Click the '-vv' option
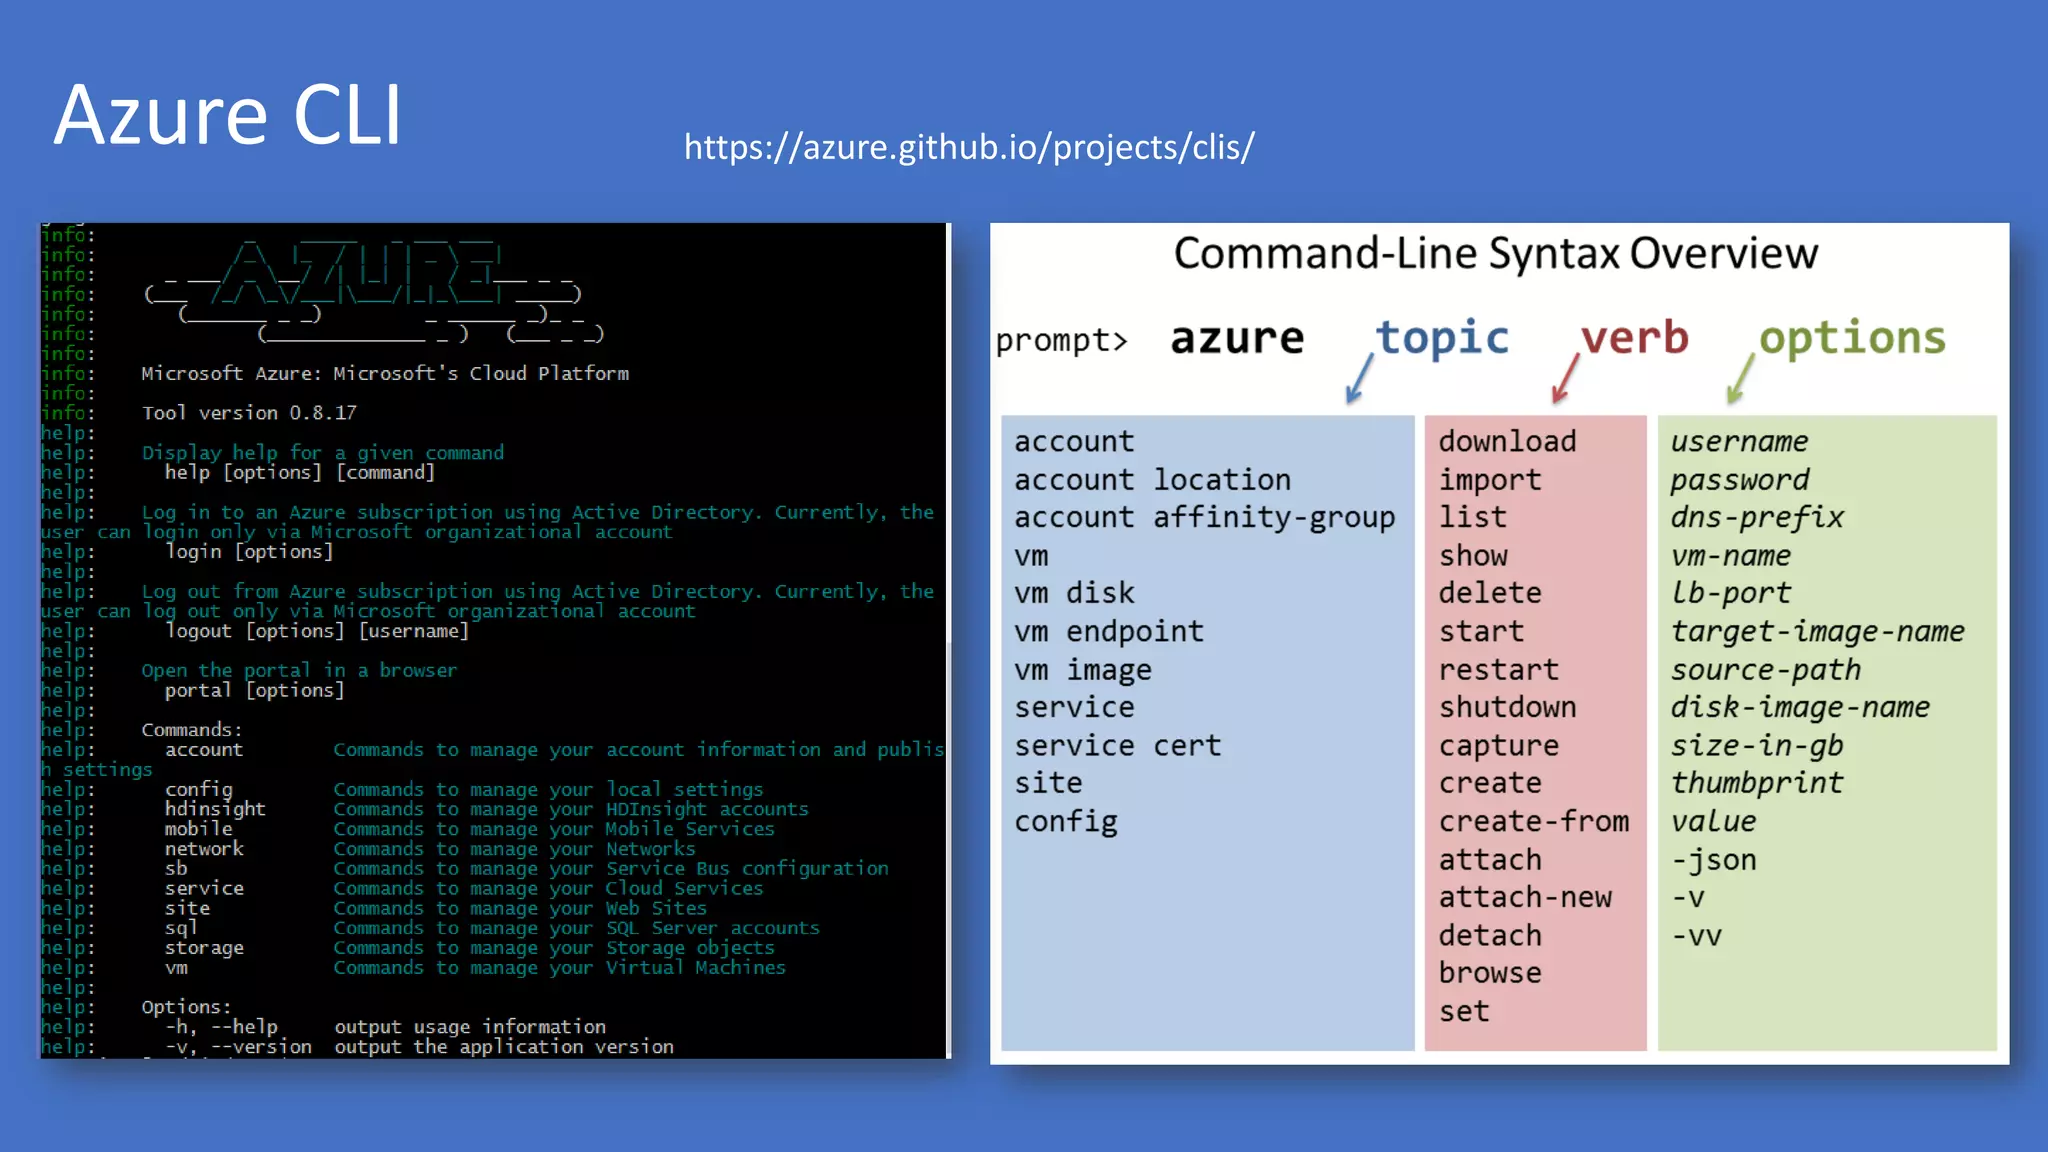This screenshot has height=1152, width=2048. (x=1696, y=936)
